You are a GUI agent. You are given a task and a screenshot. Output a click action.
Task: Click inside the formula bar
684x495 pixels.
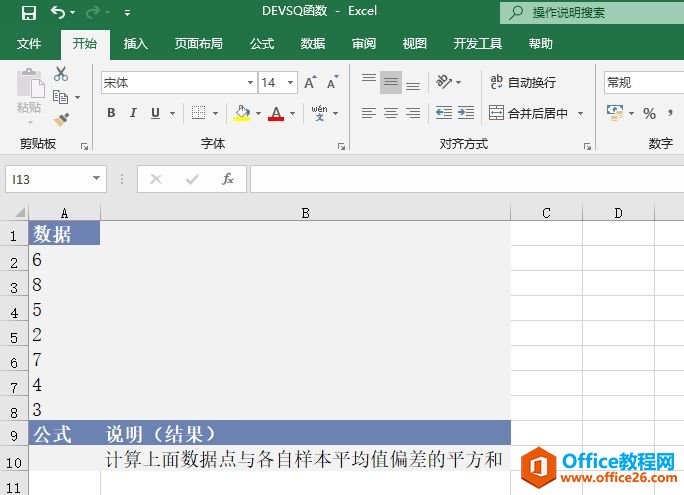pyautogui.click(x=467, y=179)
